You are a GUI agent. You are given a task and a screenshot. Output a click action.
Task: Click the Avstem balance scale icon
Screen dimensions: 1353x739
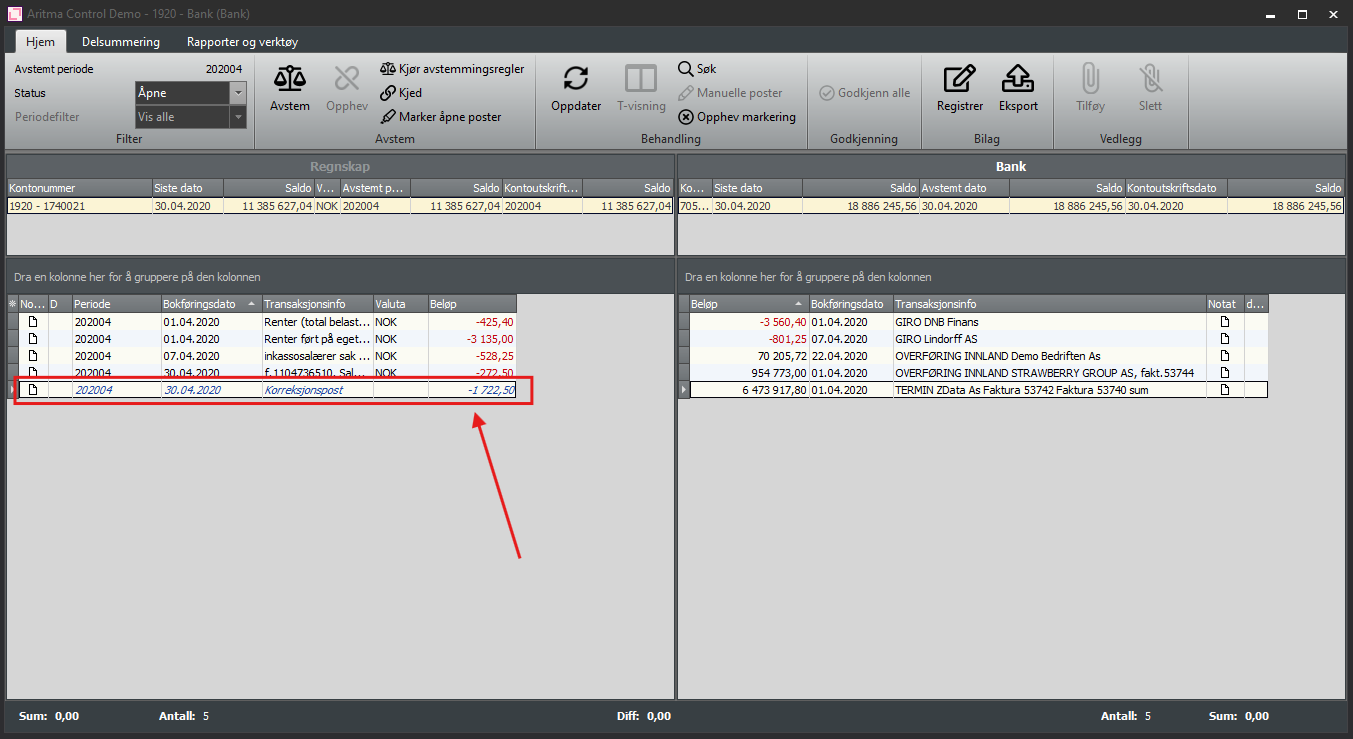coord(290,80)
